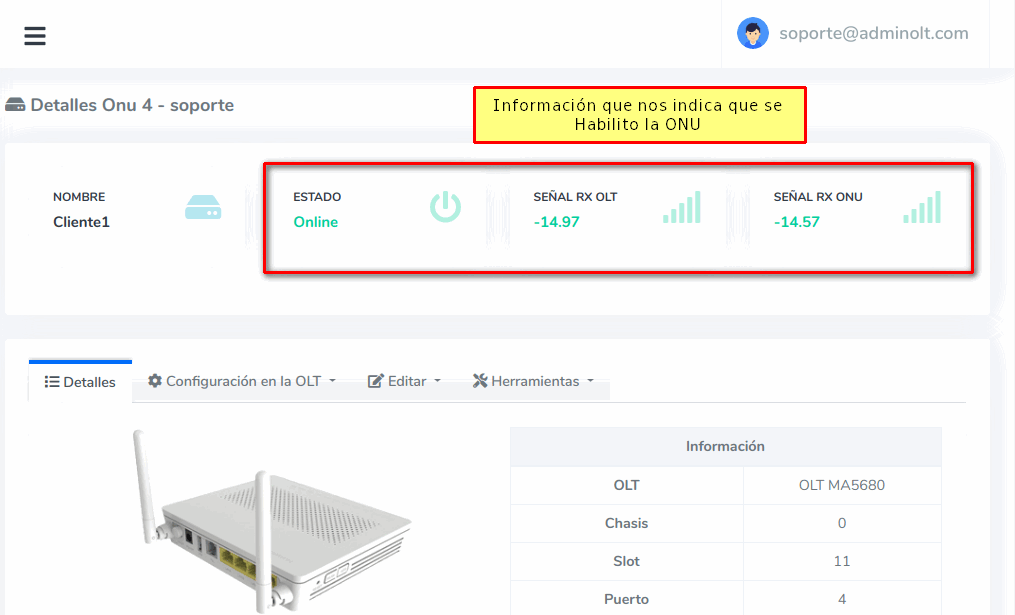Click the Información table header
The width and height of the screenshot is (1015, 615).
725,446
